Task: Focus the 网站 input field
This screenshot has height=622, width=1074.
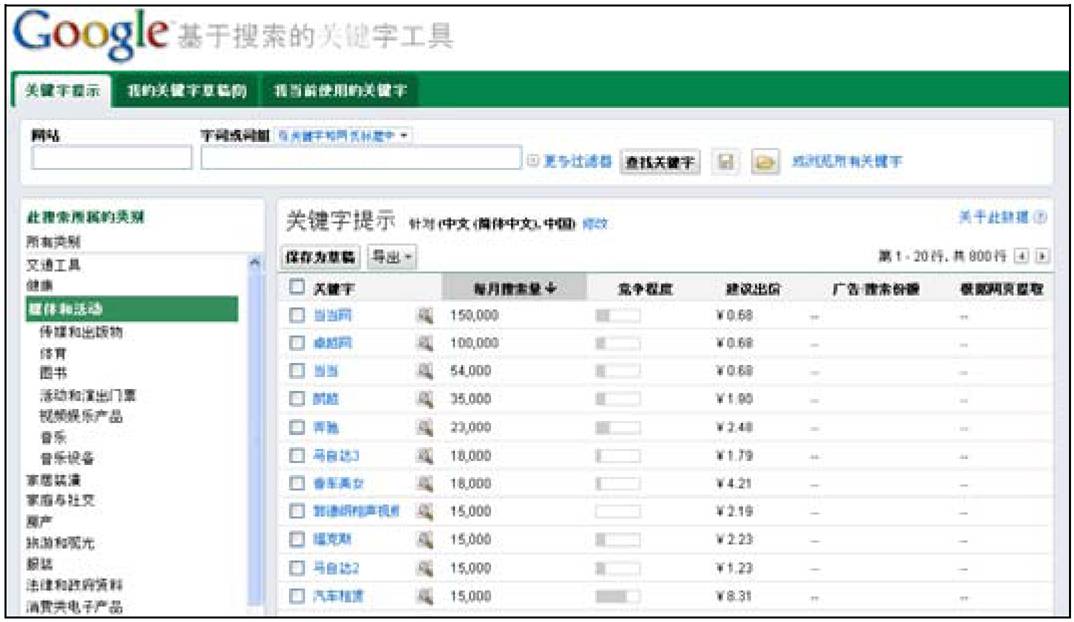Action: tap(112, 158)
